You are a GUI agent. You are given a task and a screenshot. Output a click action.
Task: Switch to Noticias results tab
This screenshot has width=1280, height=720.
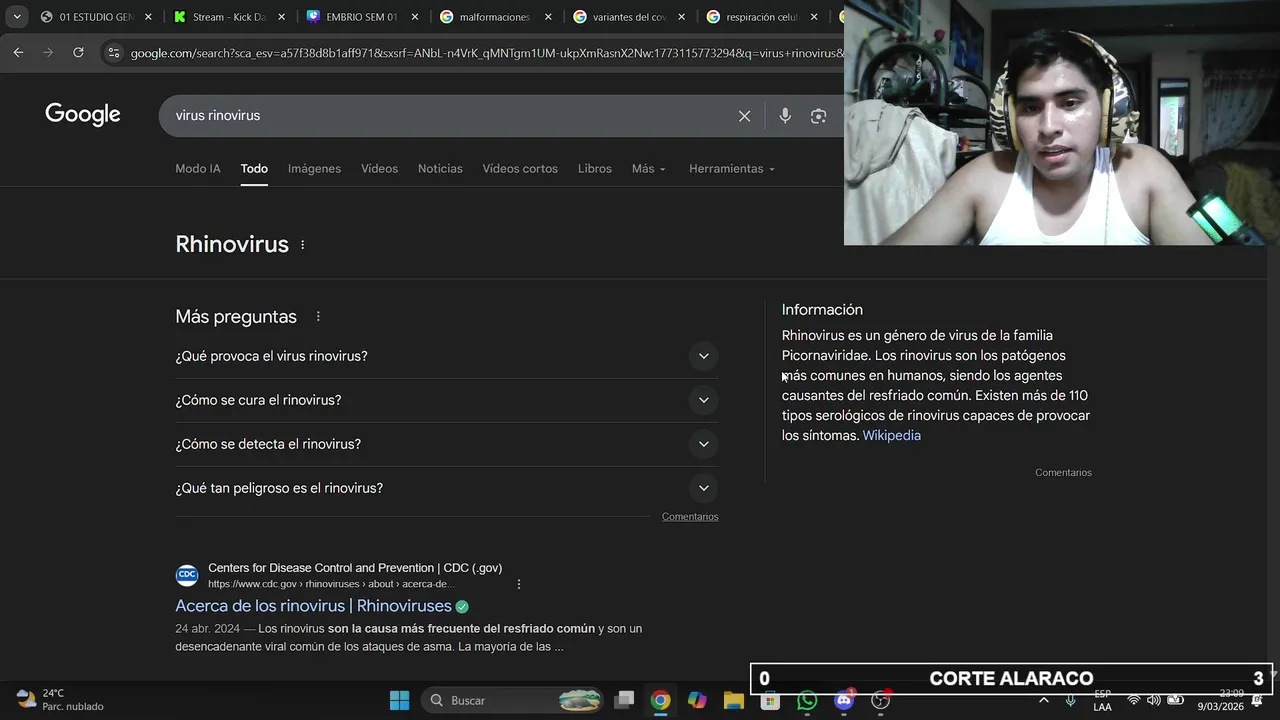pos(440,169)
